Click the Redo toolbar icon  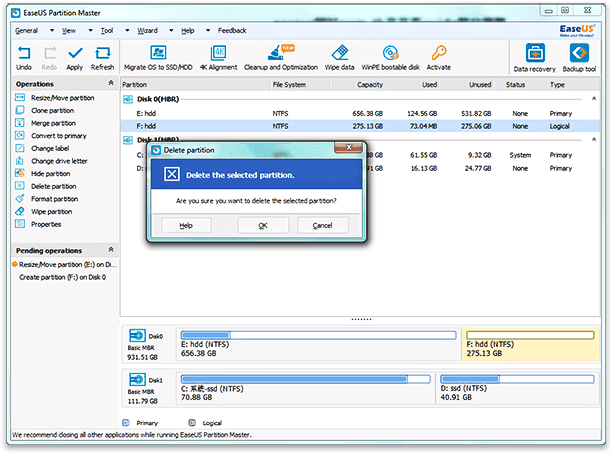(x=49, y=58)
